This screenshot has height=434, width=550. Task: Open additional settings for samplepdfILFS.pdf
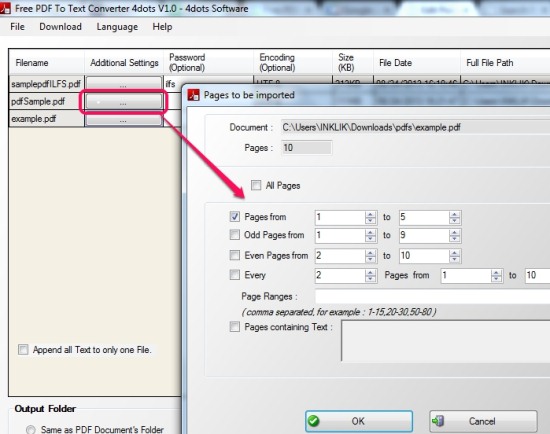[x=123, y=84]
